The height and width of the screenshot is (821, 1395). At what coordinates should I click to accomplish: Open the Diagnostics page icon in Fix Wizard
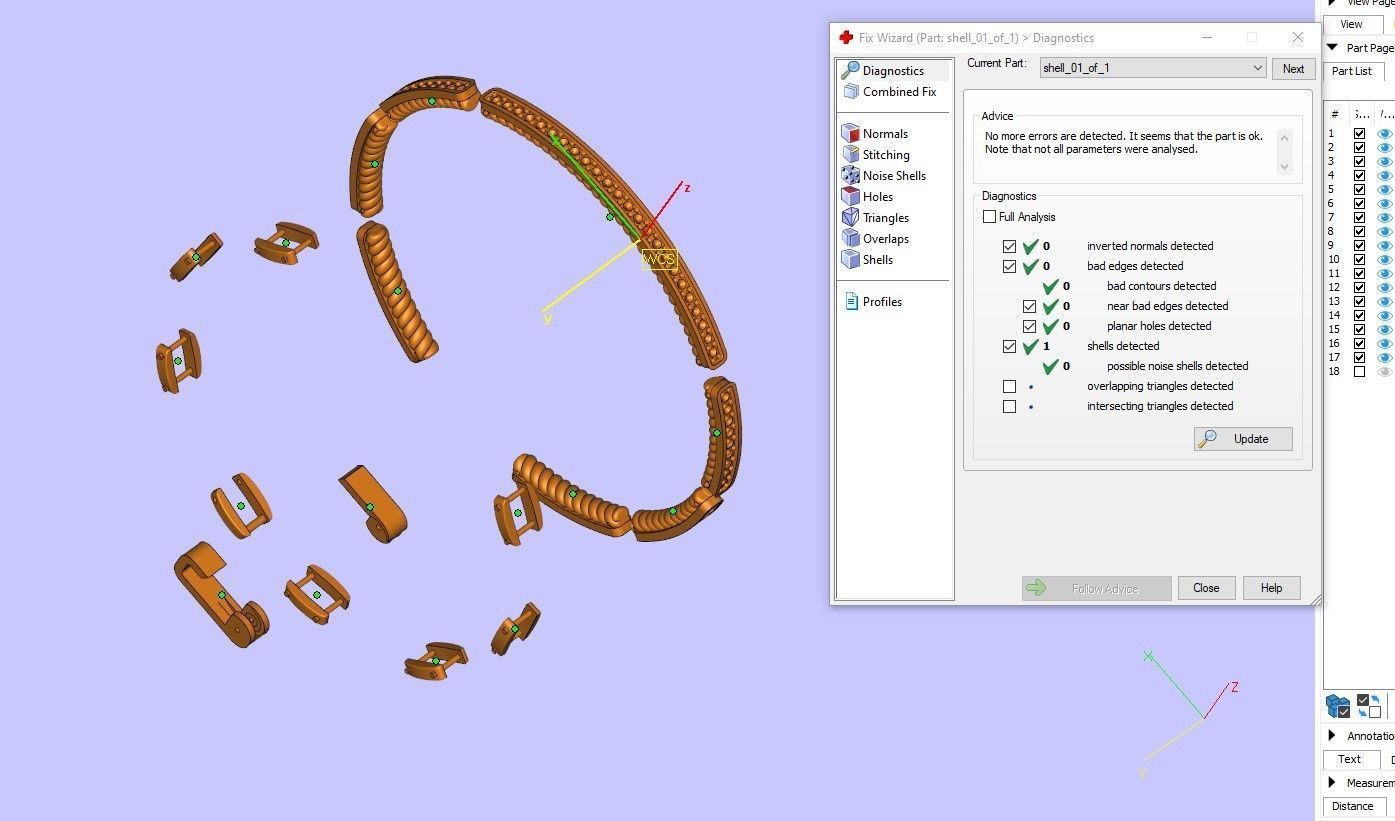point(851,71)
